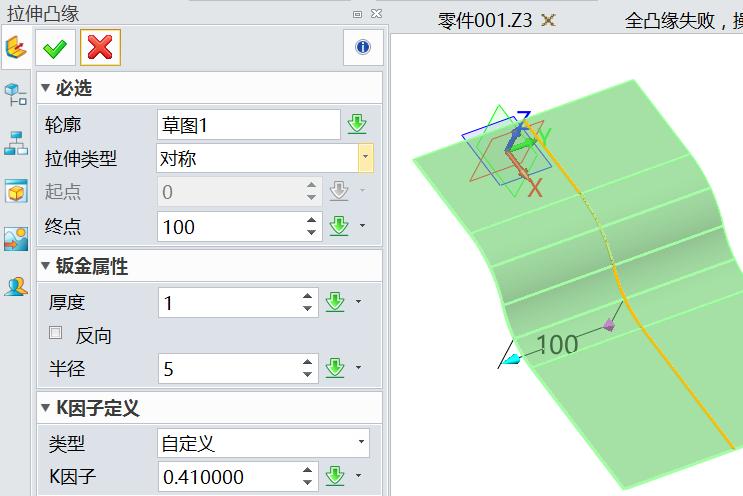Toggle the 反向 checkbox
The height and width of the screenshot is (496, 743).
click(55, 333)
